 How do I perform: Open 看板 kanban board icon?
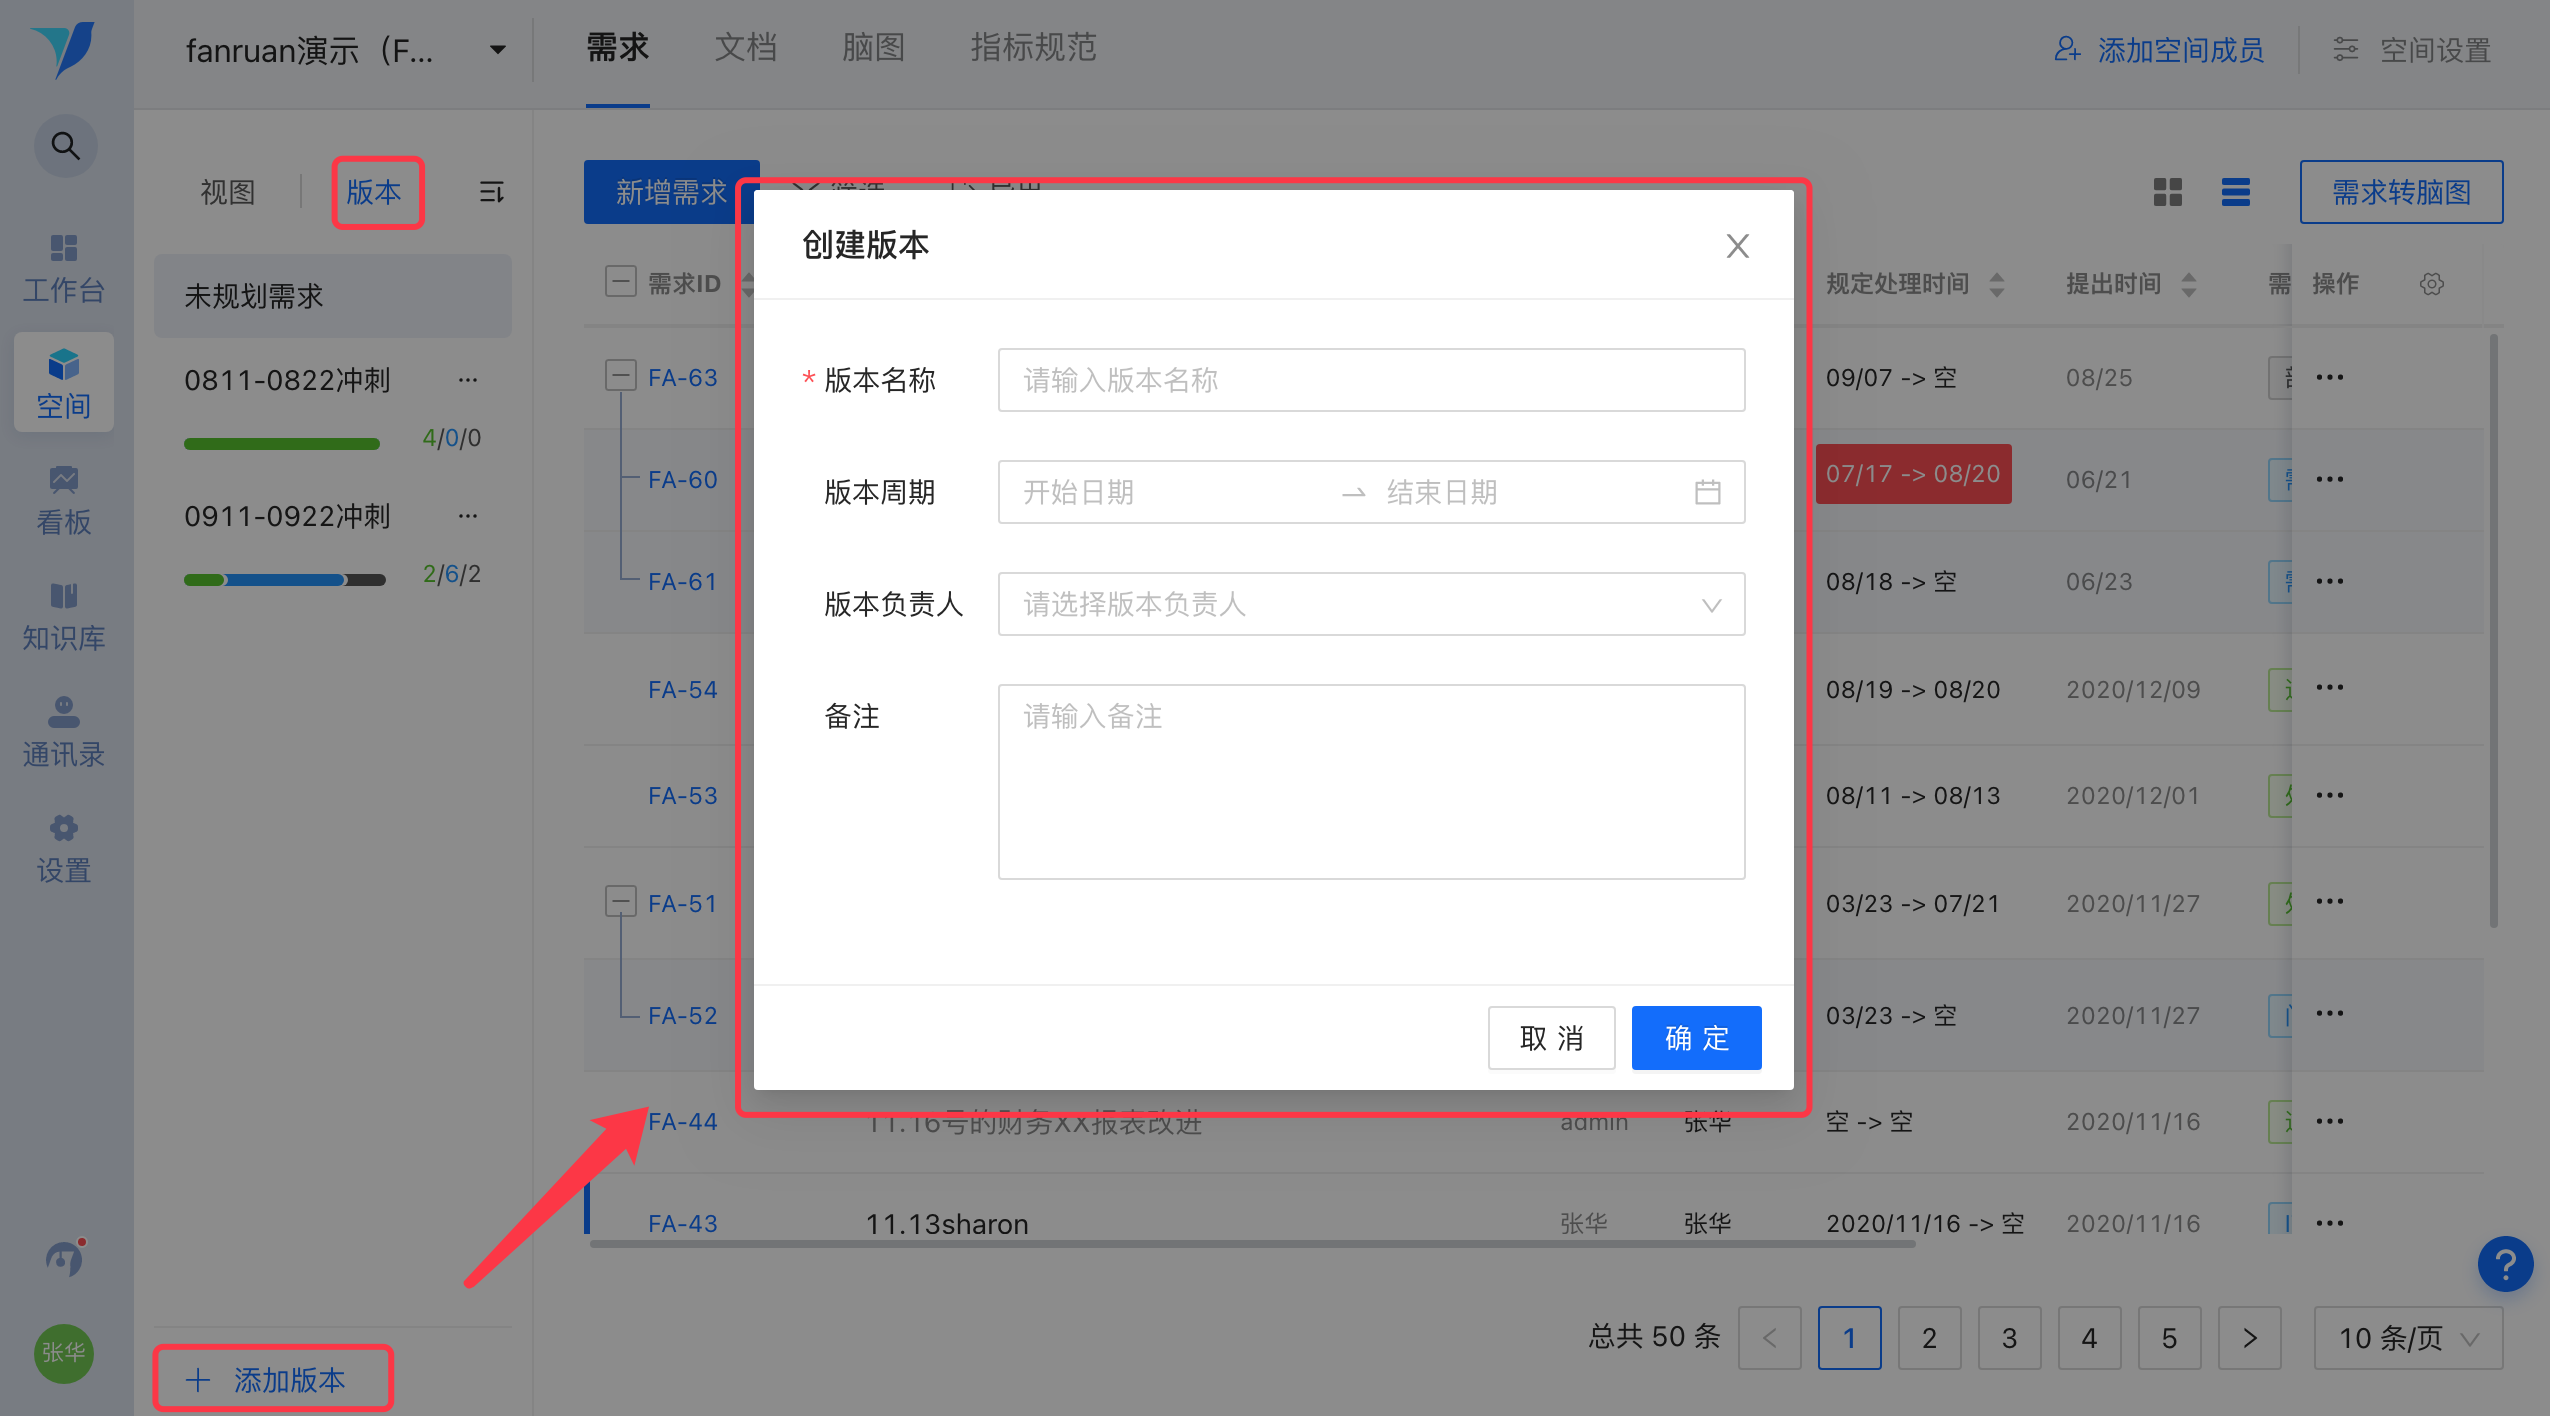64,500
